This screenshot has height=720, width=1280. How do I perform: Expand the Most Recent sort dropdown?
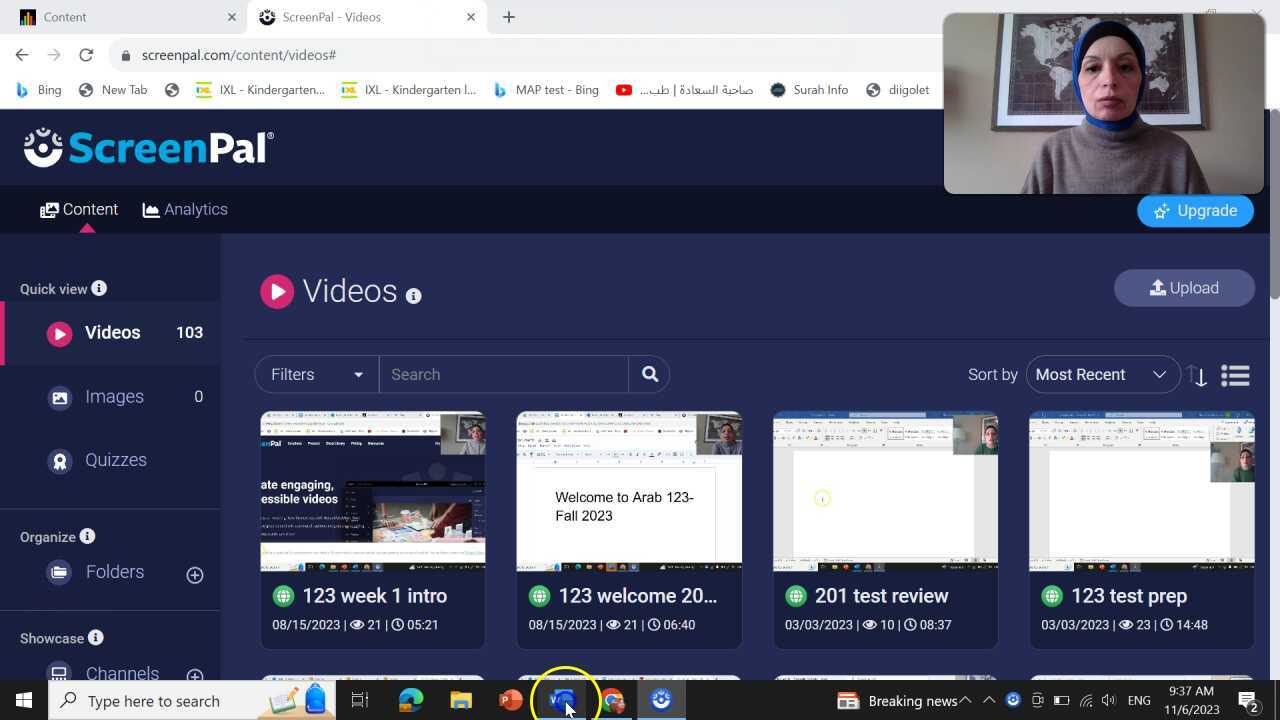tap(1101, 374)
